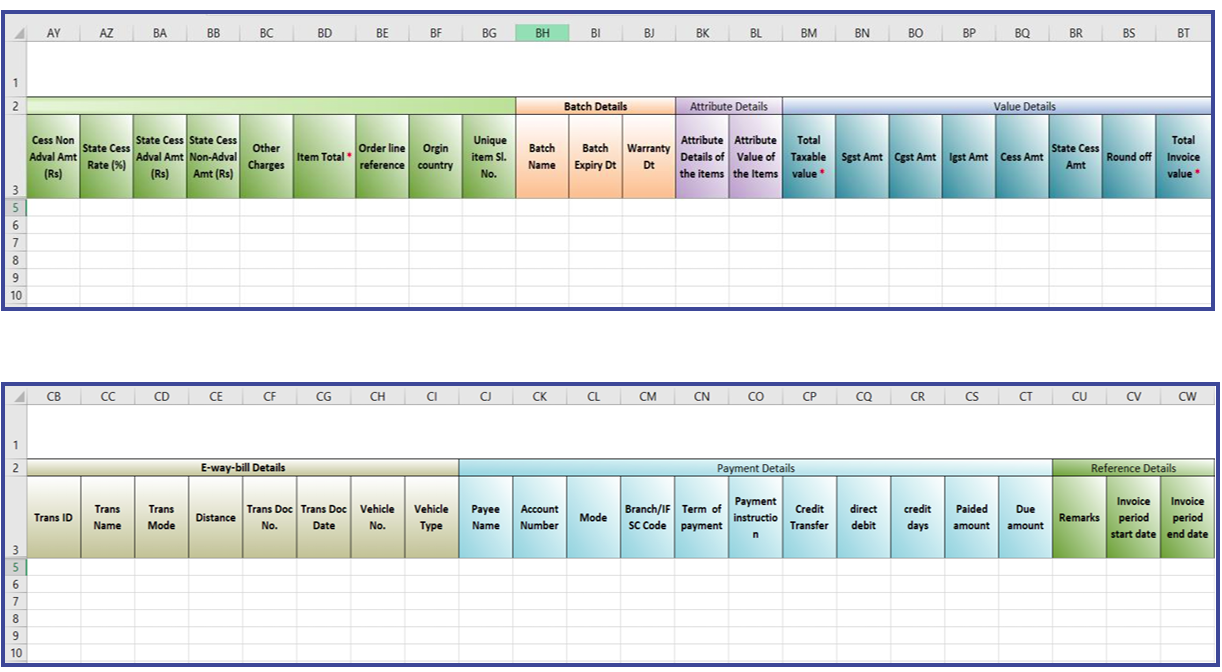Click the Total Invoice value header

pyautogui.click(x=1183, y=155)
